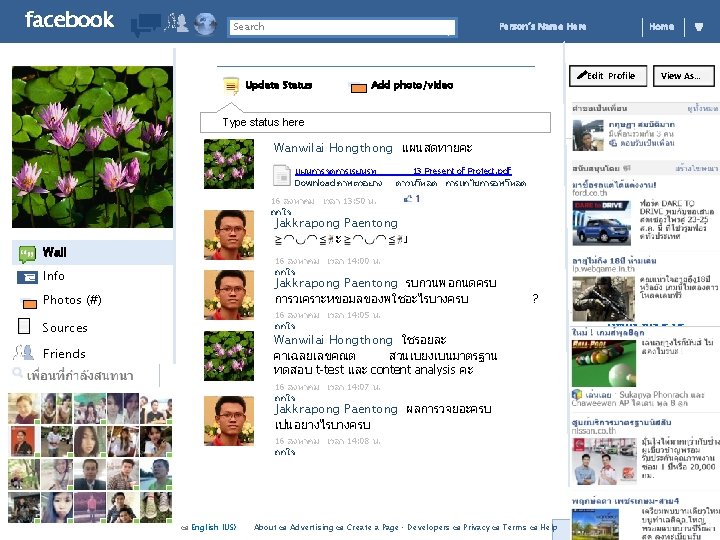Click the Wall speech bubble icon
The height and width of the screenshot is (540, 720).
27,253
